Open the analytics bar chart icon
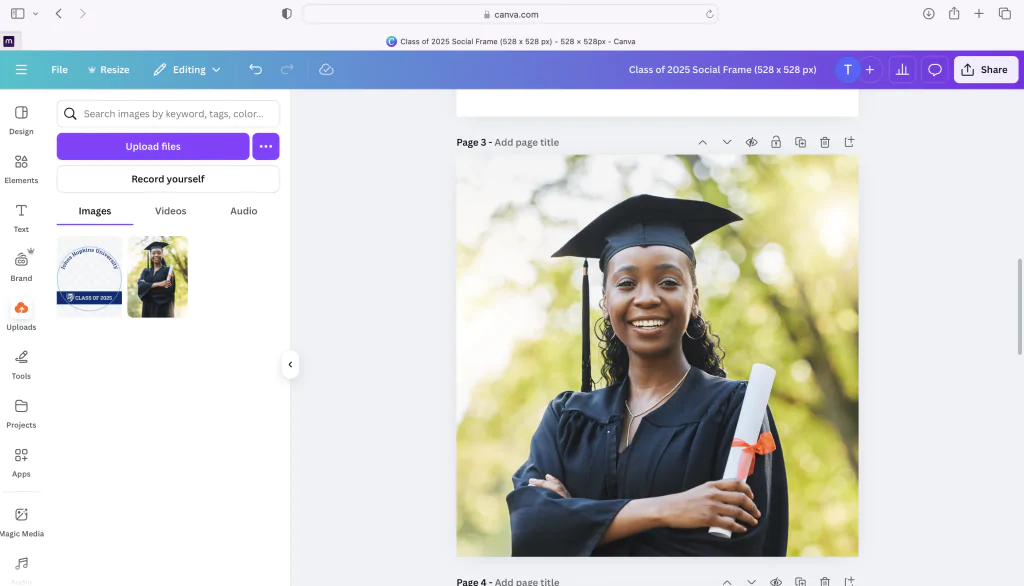1024x586 pixels. click(902, 69)
